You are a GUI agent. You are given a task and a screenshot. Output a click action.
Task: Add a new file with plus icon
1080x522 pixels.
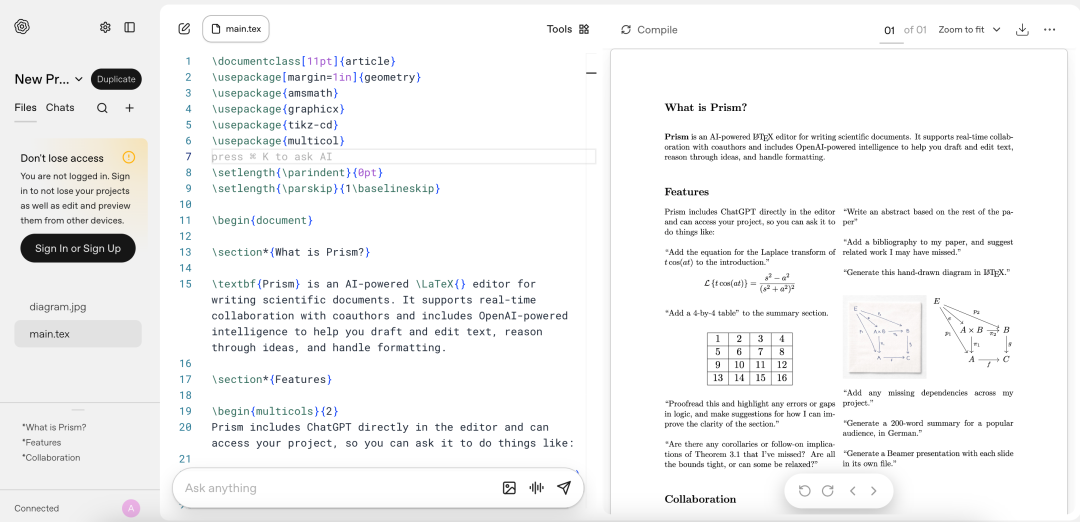click(x=129, y=107)
